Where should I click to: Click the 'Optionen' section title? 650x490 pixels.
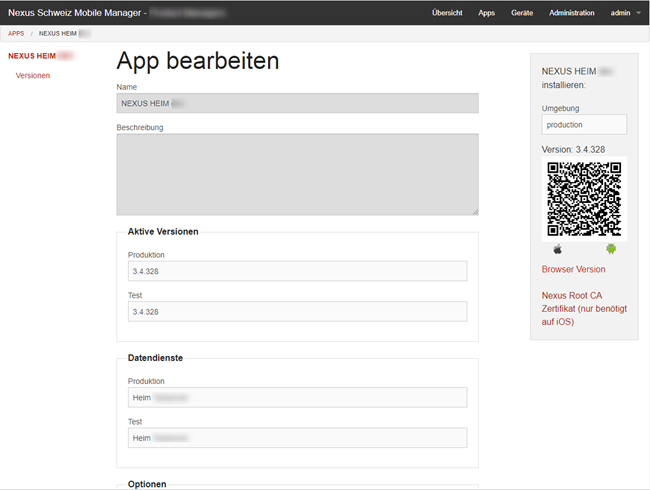147,484
